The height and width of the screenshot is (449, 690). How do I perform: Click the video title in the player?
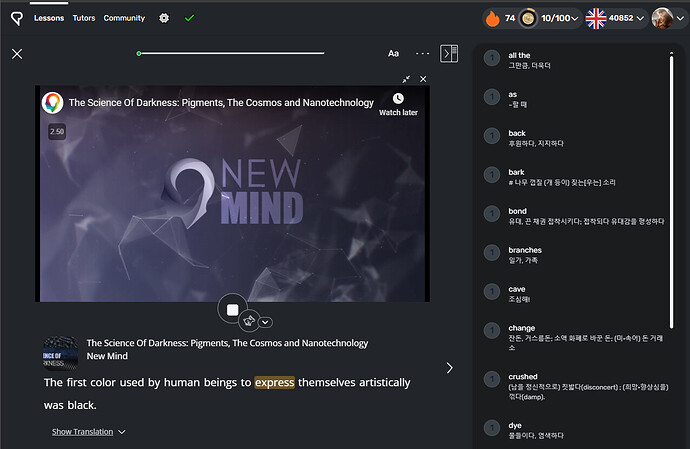[221, 103]
